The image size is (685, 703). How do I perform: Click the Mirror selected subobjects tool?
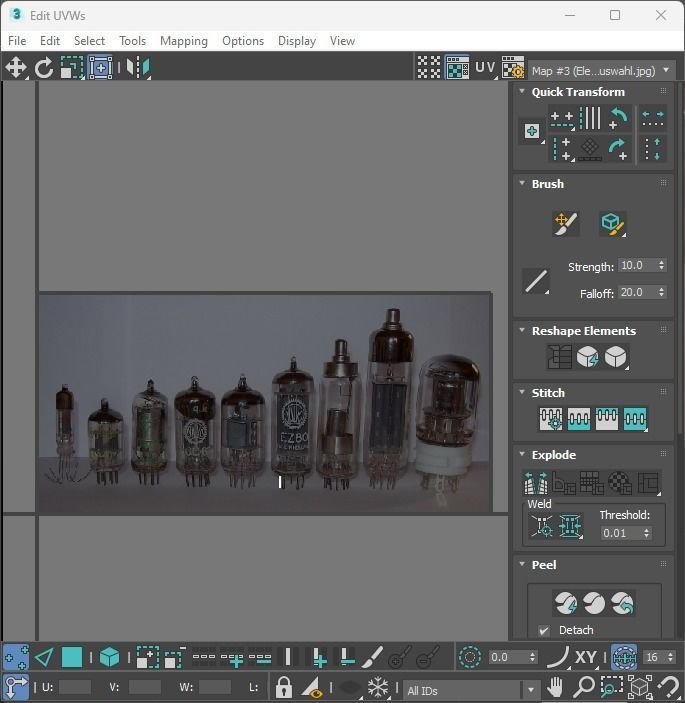138,68
